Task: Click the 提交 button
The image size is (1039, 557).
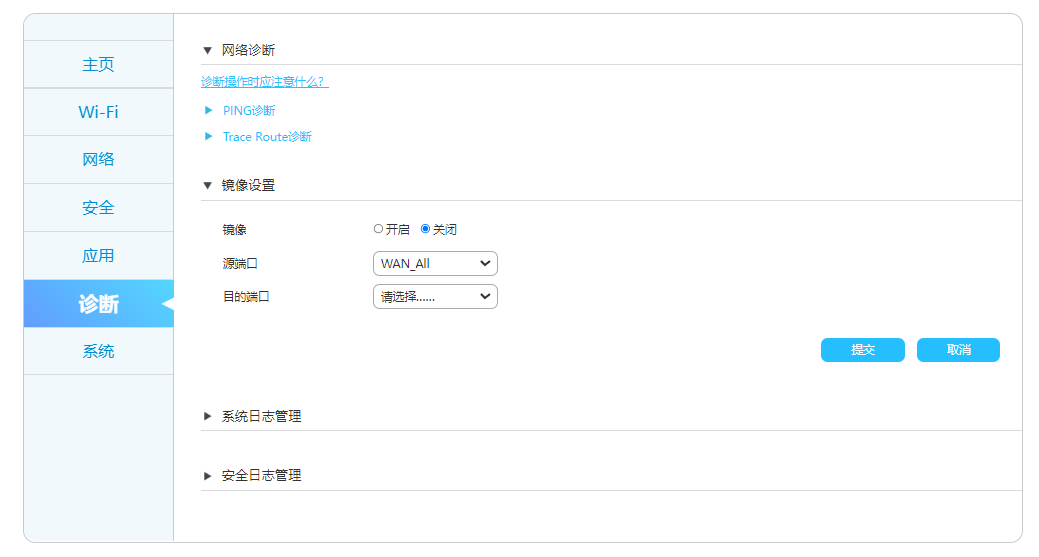Action: tap(863, 350)
